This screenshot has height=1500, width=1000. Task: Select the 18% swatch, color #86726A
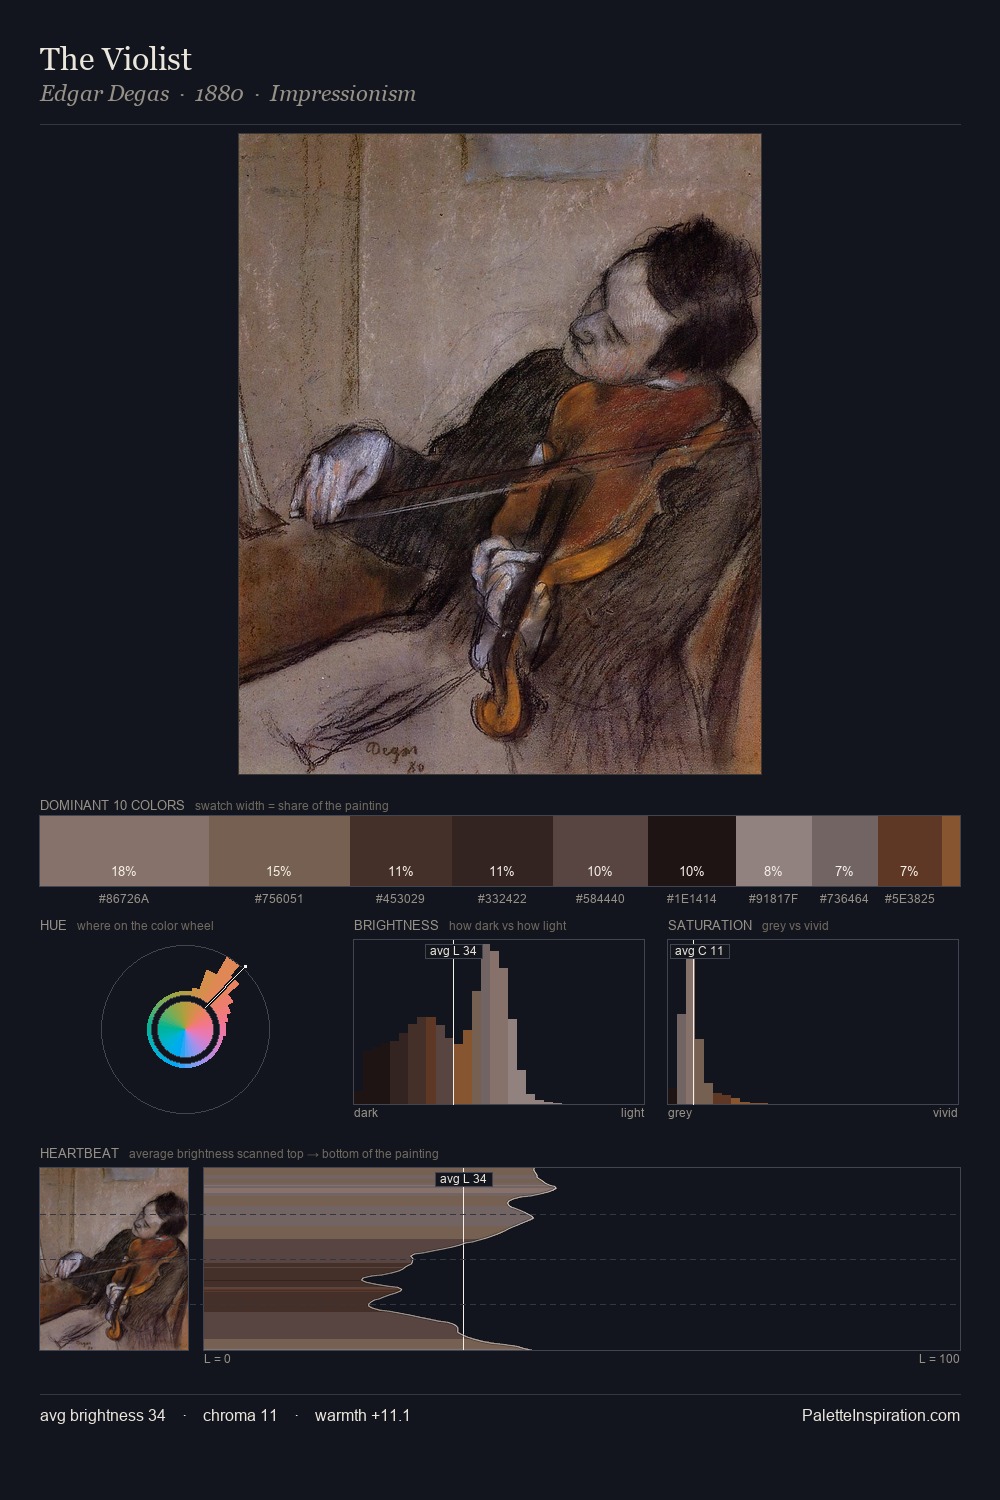[x=124, y=851]
